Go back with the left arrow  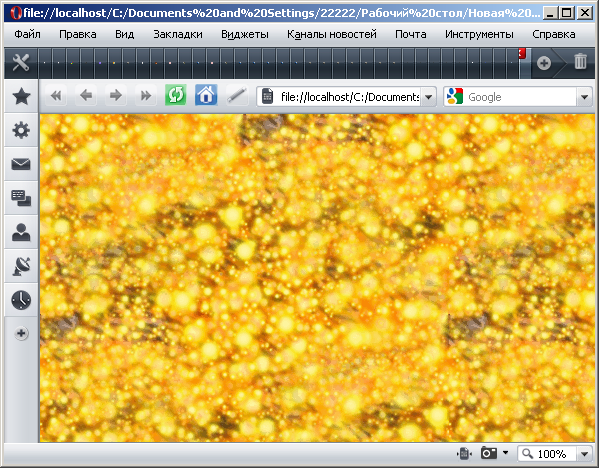coord(86,96)
